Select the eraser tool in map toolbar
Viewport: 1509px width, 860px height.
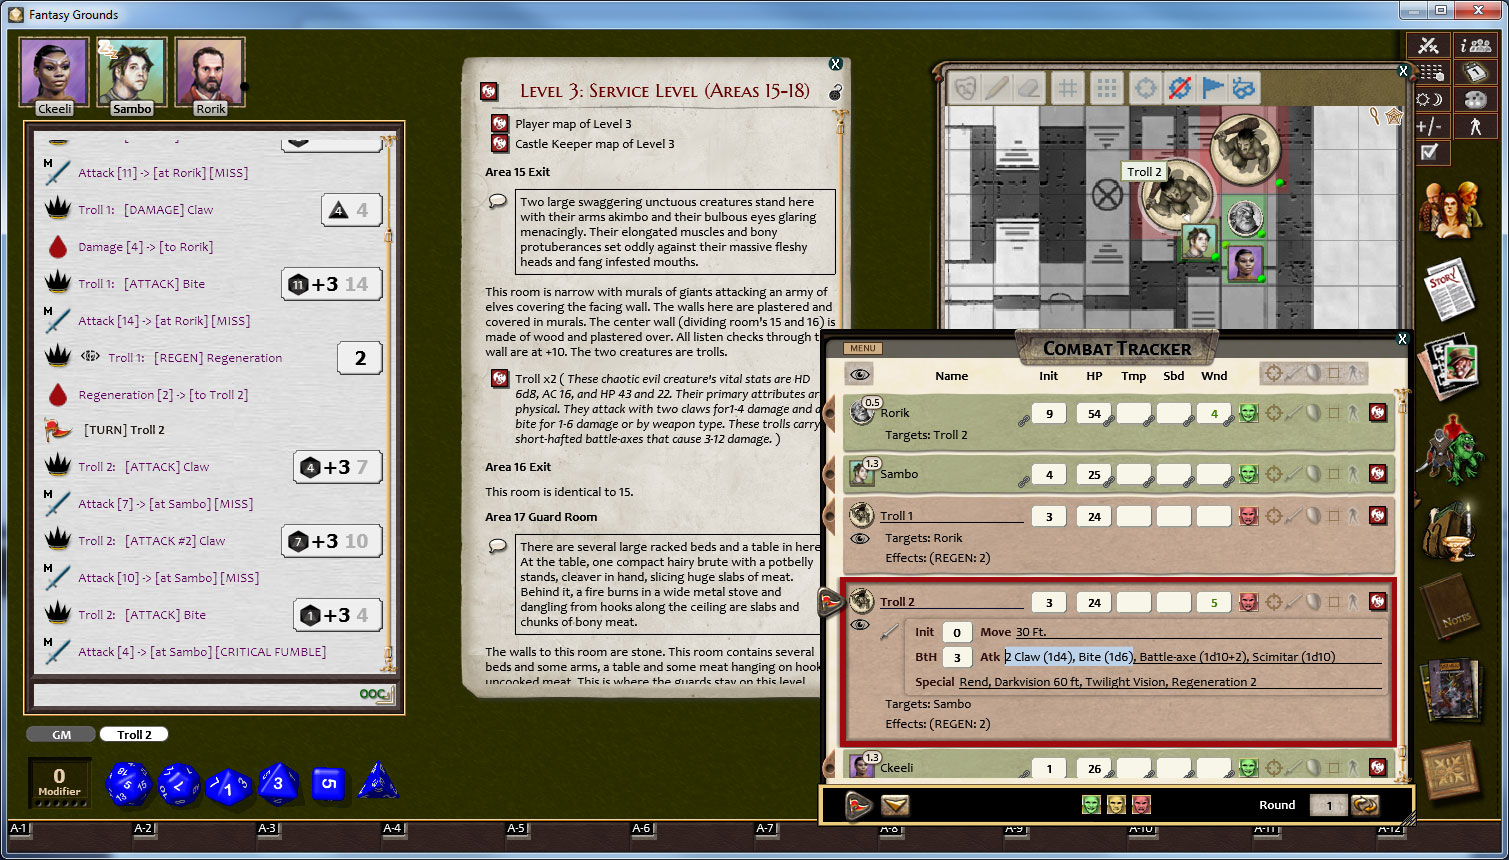point(1029,88)
